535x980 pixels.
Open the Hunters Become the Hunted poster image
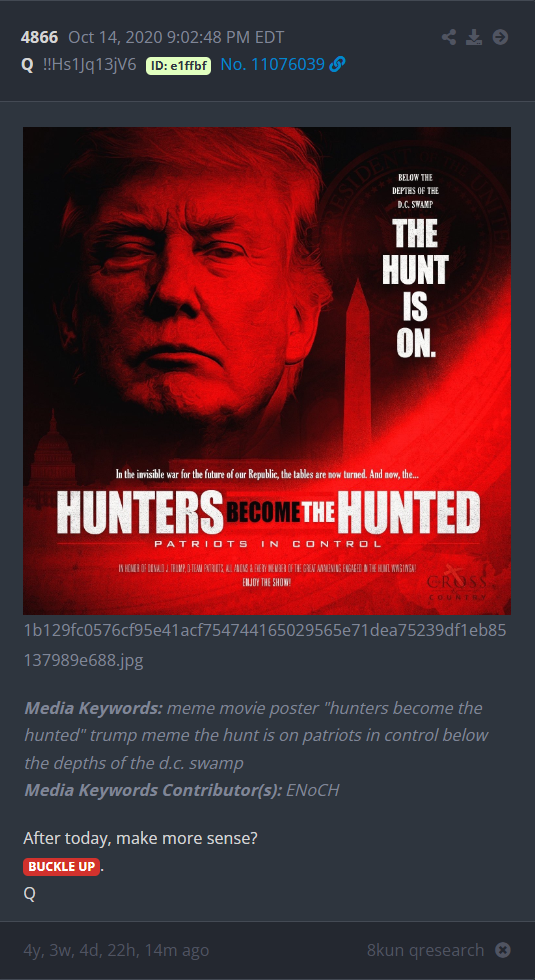(267, 371)
